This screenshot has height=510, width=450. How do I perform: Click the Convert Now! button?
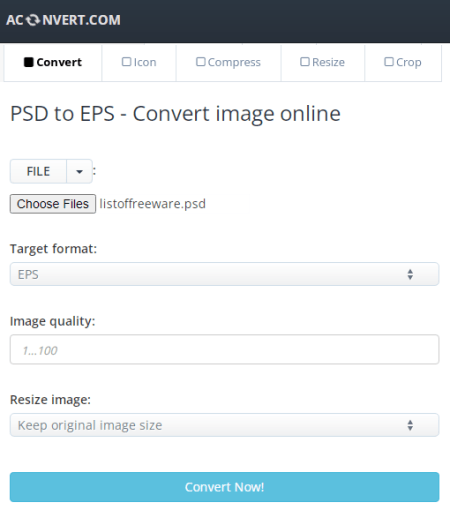(x=224, y=487)
